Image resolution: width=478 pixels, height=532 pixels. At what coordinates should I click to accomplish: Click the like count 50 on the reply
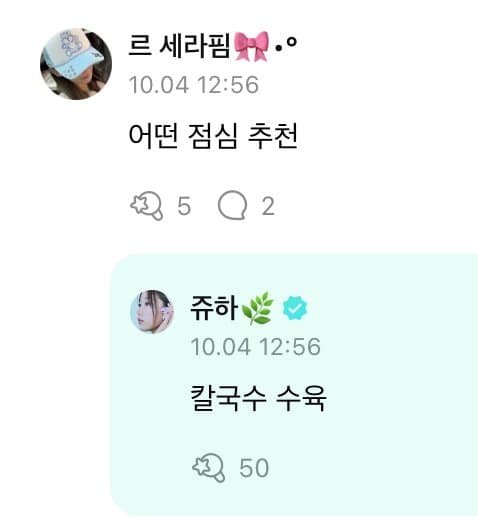coord(254,468)
